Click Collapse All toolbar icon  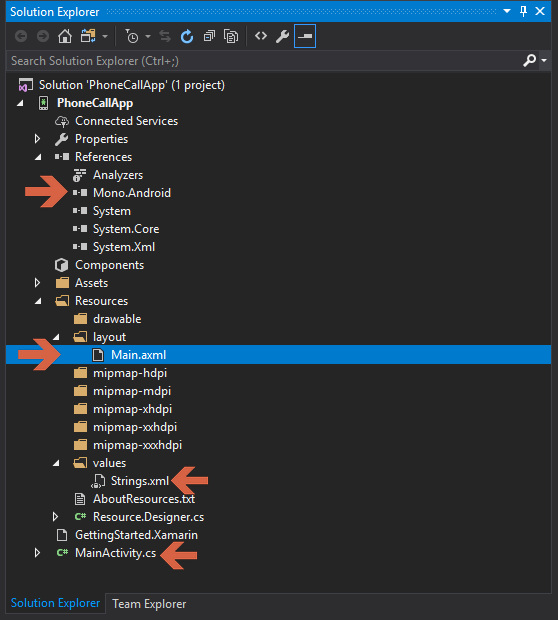(209, 36)
